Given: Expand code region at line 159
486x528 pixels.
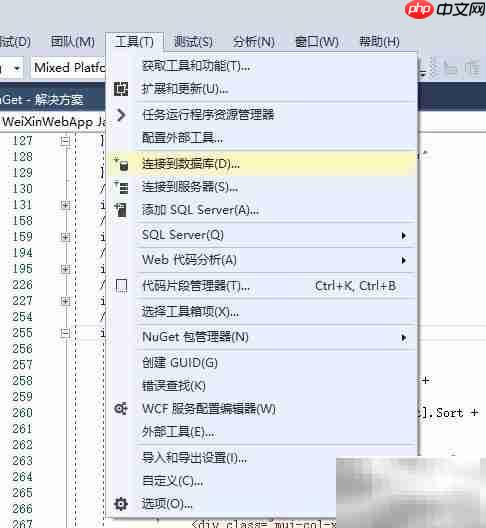Looking at the screenshot, I should (65, 237).
